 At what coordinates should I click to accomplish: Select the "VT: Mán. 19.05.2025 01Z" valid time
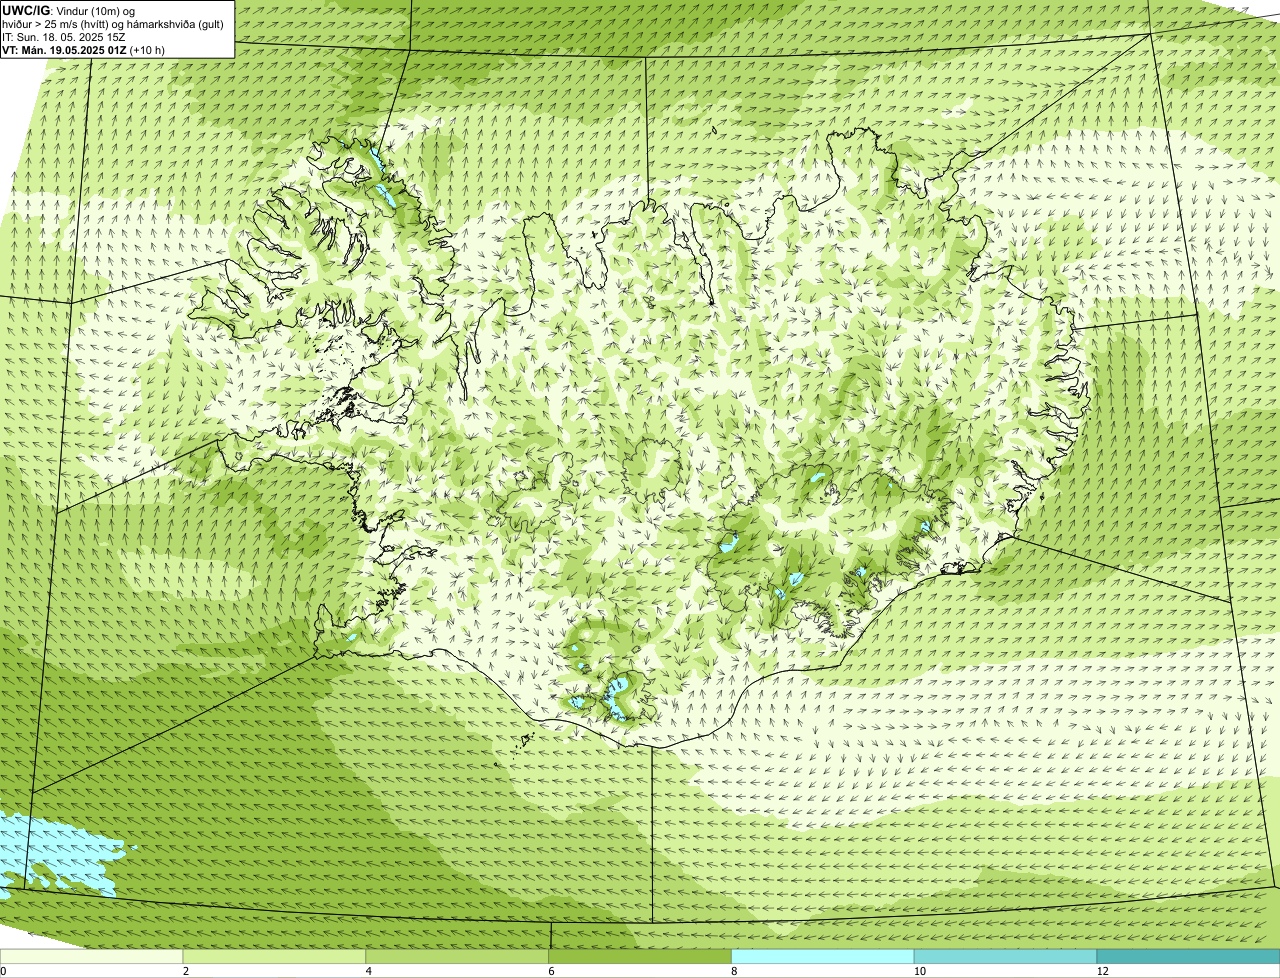[64, 50]
